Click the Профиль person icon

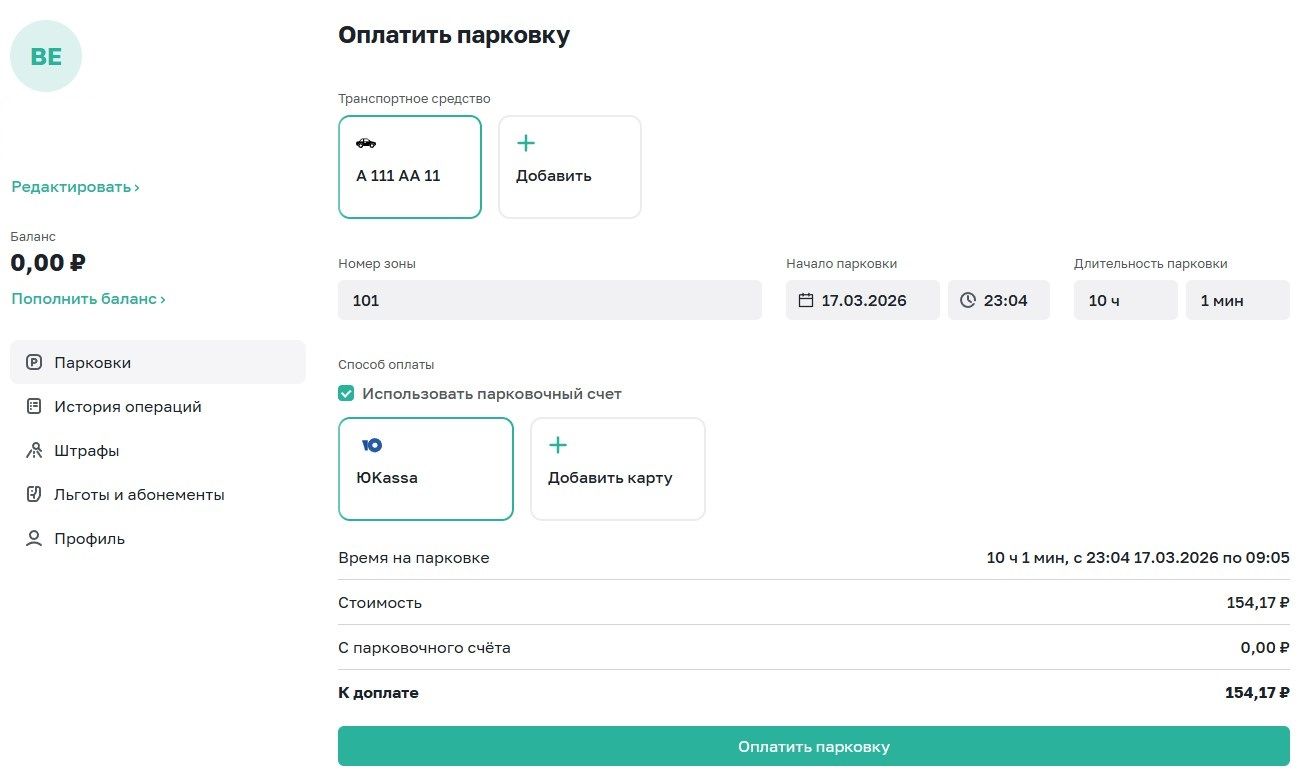click(x=34, y=539)
